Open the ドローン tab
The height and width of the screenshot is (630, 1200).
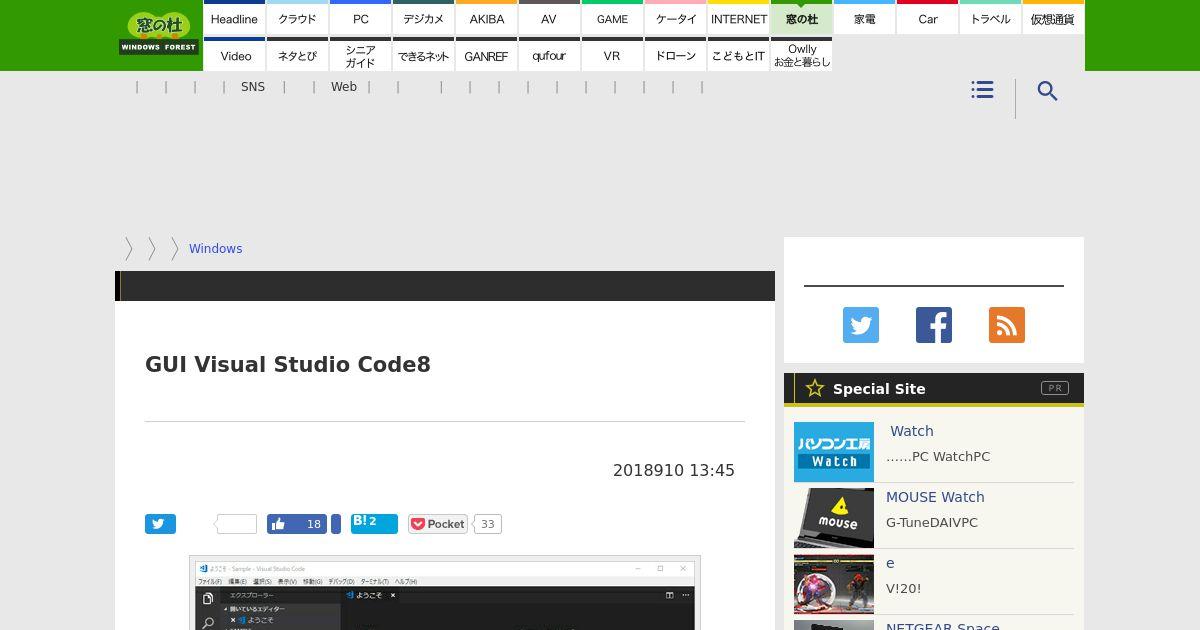coord(675,55)
